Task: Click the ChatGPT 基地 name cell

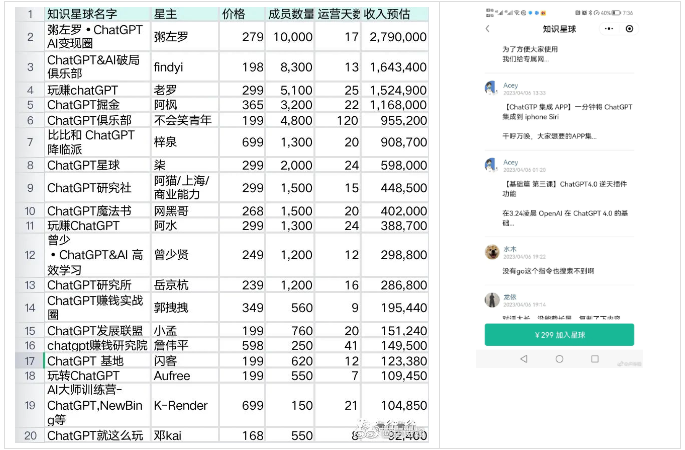Action: click(98, 361)
